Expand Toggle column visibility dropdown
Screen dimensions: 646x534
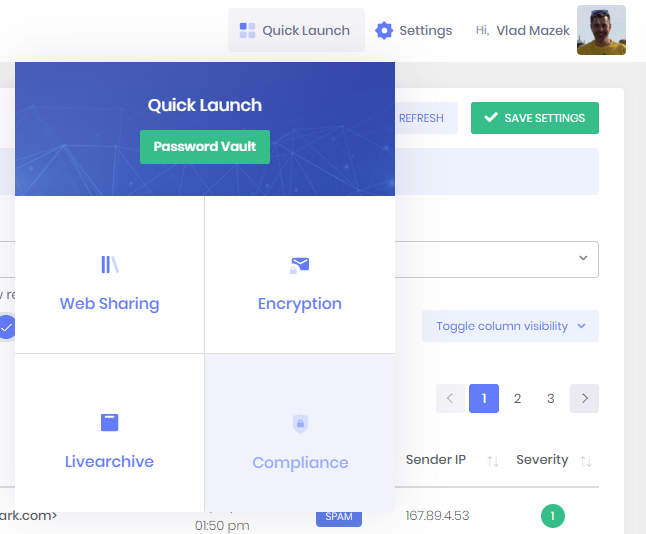(510, 326)
